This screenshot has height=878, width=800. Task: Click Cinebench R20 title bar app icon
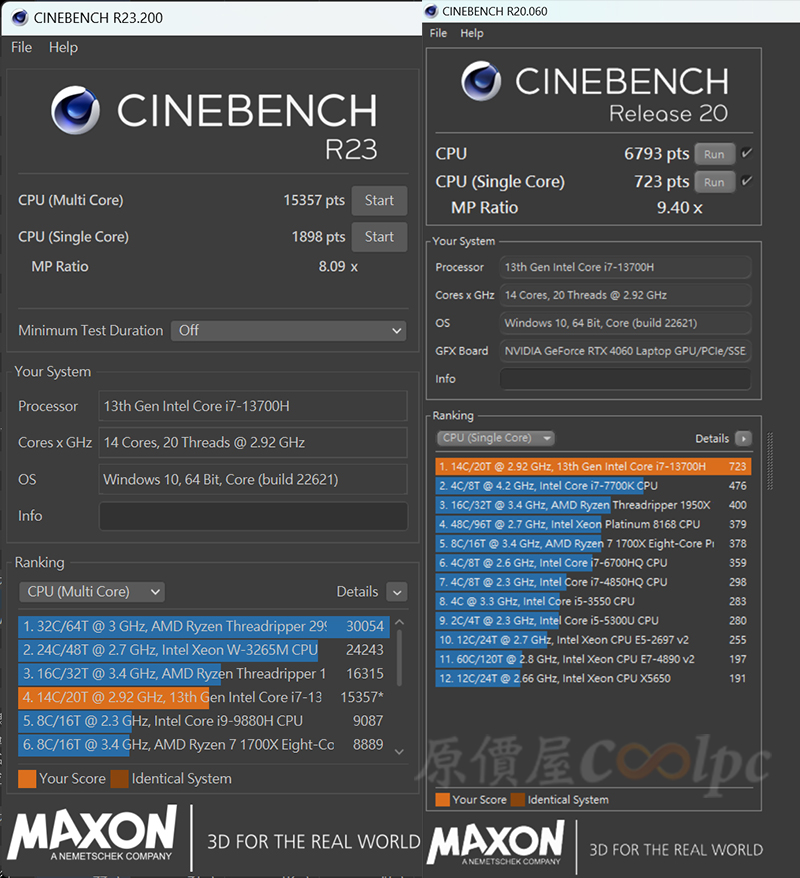click(x=431, y=11)
